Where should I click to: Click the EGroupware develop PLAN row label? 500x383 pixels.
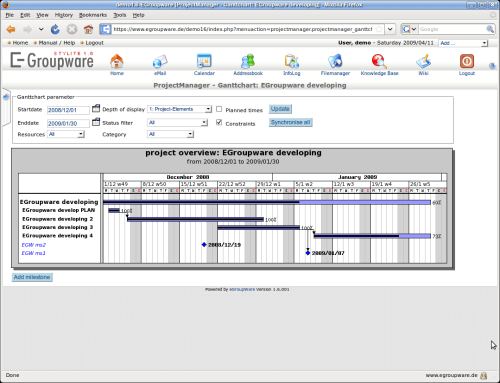(x=59, y=210)
